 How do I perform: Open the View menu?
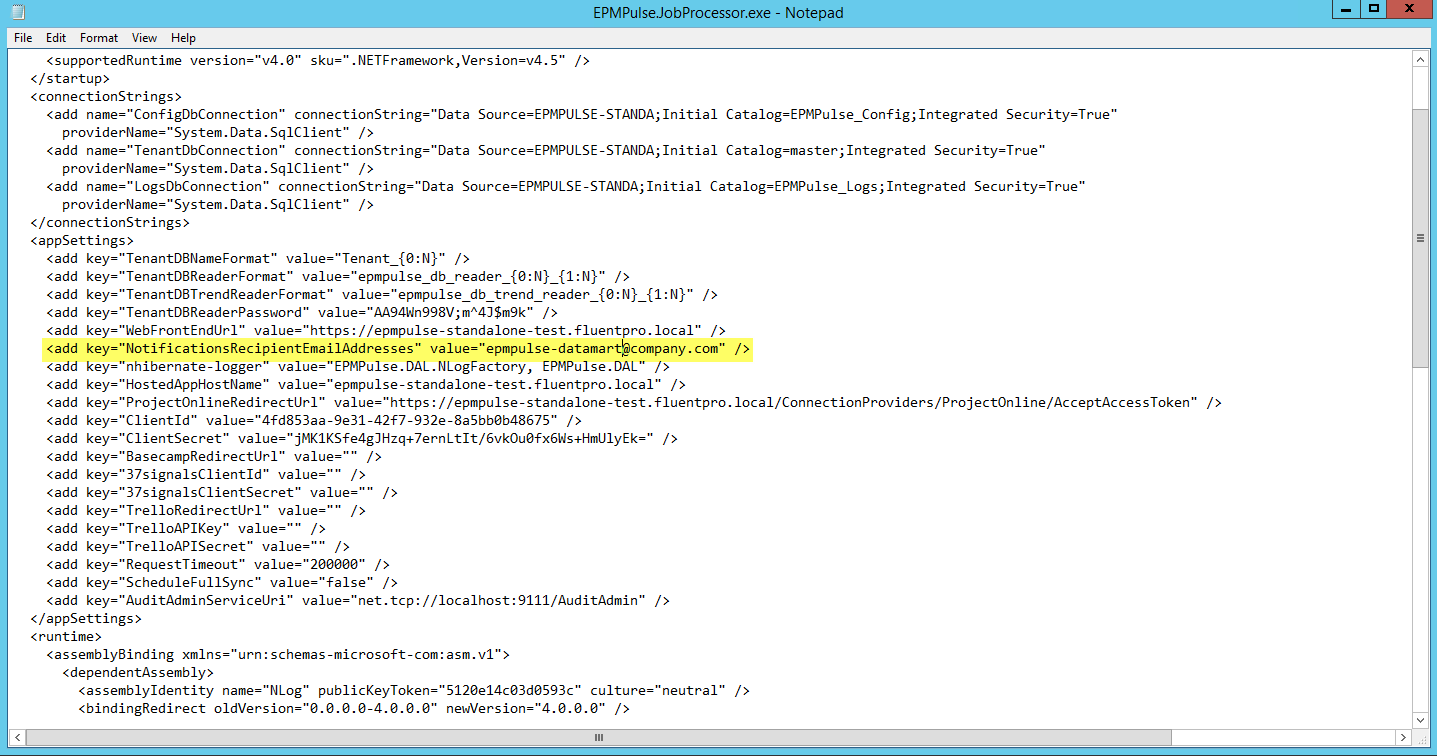144,37
